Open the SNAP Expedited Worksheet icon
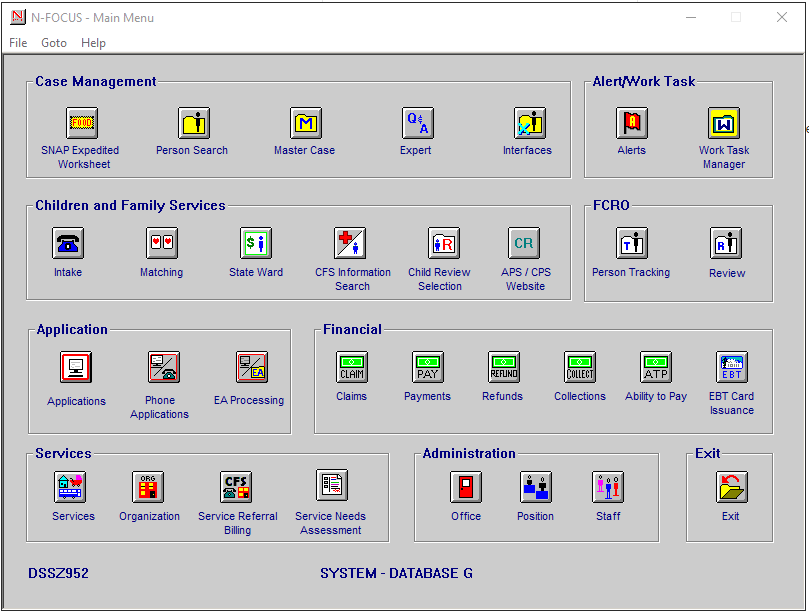Viewport: 809px width, 613px height. click(81, 123)
